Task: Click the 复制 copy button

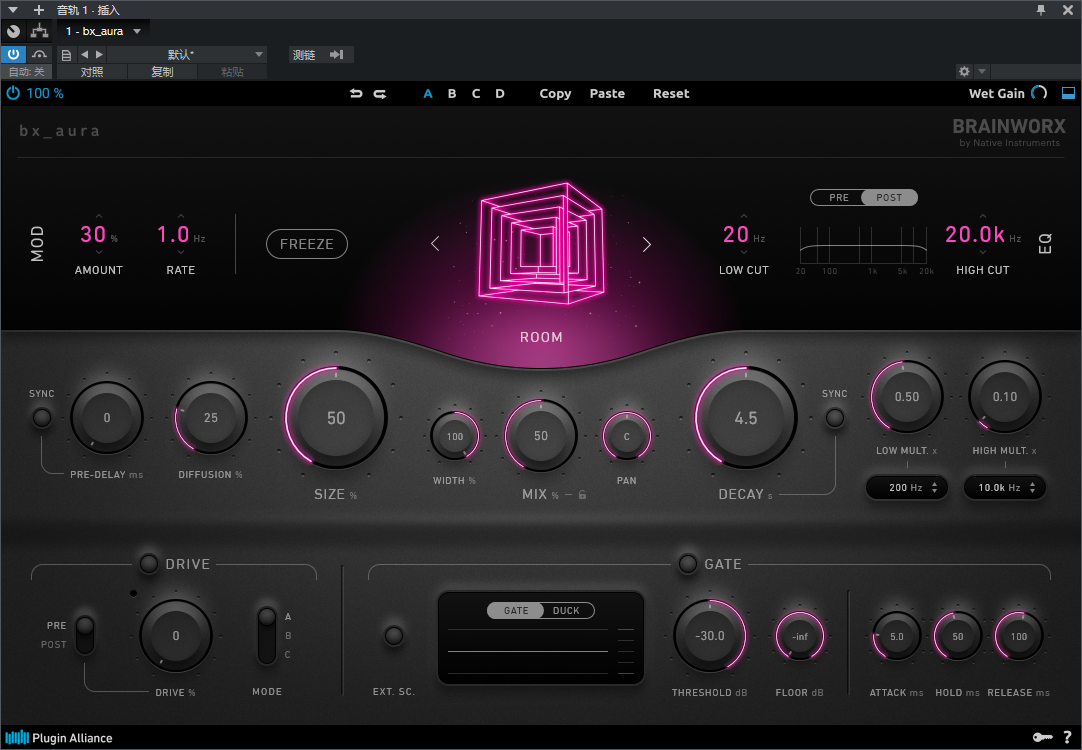Action: (x=162, y=72)
